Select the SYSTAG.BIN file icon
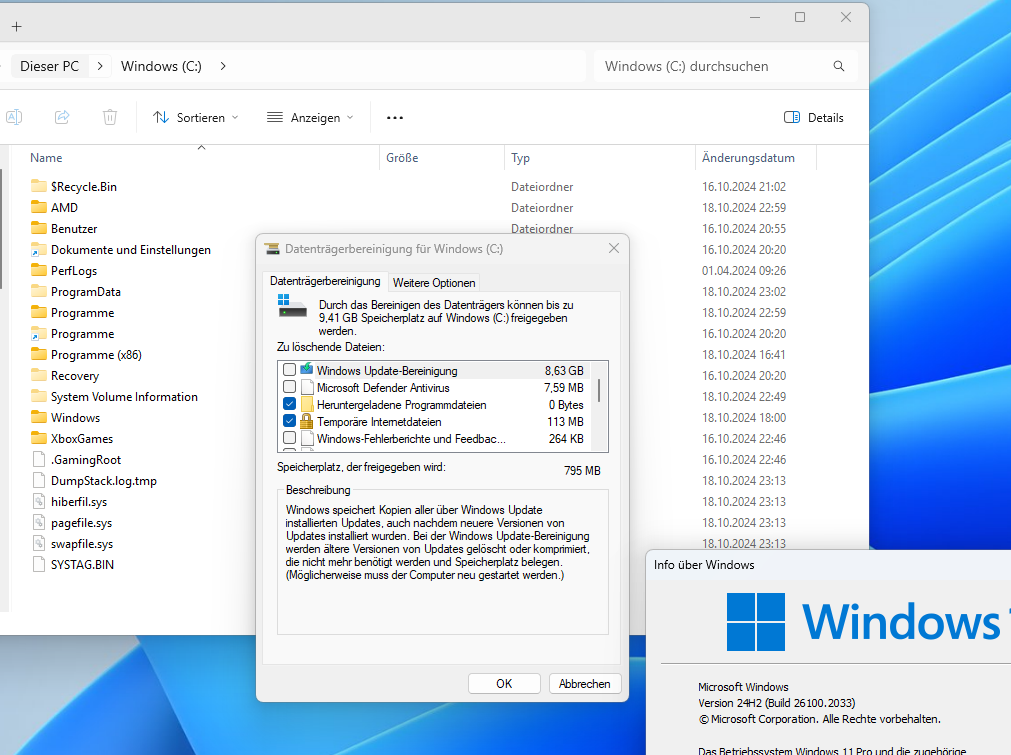The image size is (1011, 755). pyautogui.click(x=39, y=564)
